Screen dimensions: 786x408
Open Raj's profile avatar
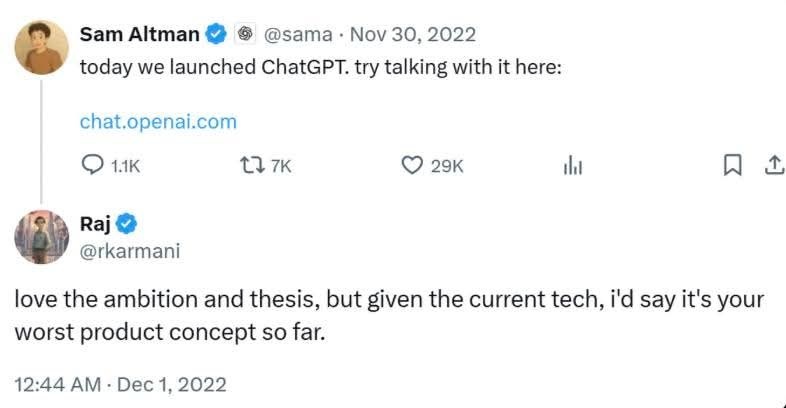pyautogui.click(x=41, y=236)
